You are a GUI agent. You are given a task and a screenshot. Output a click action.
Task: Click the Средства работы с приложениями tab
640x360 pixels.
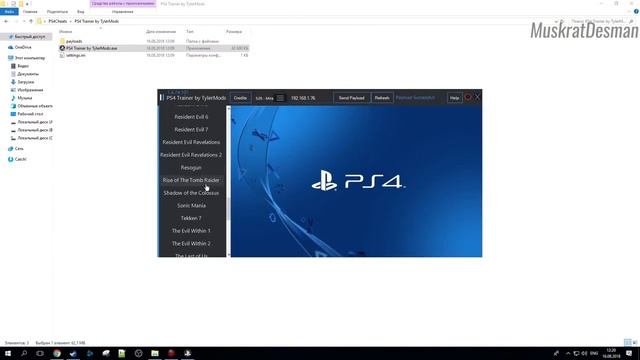(x=123, y=4)
